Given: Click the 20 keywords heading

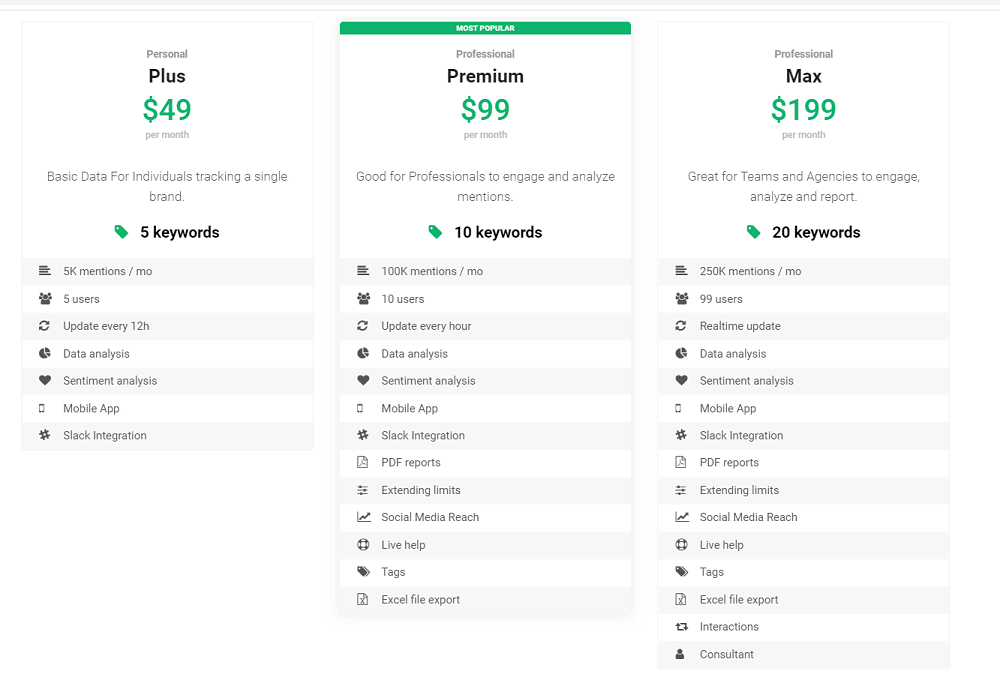Looking at the screenshot, I should (x=816, y=232).
